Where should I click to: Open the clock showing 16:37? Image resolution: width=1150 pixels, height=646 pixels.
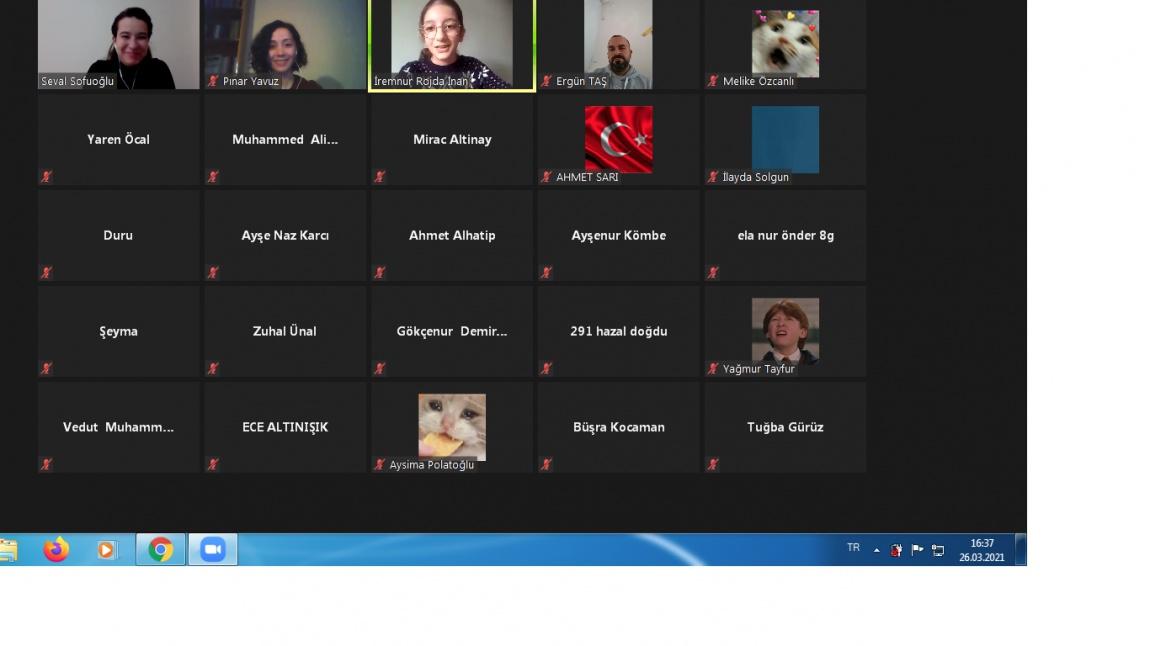pos(981,550)
